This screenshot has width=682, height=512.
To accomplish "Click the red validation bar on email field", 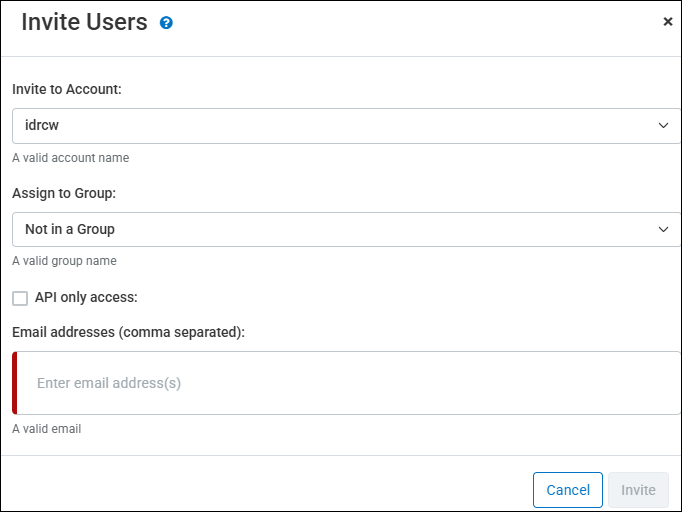I will coord(15,383).
